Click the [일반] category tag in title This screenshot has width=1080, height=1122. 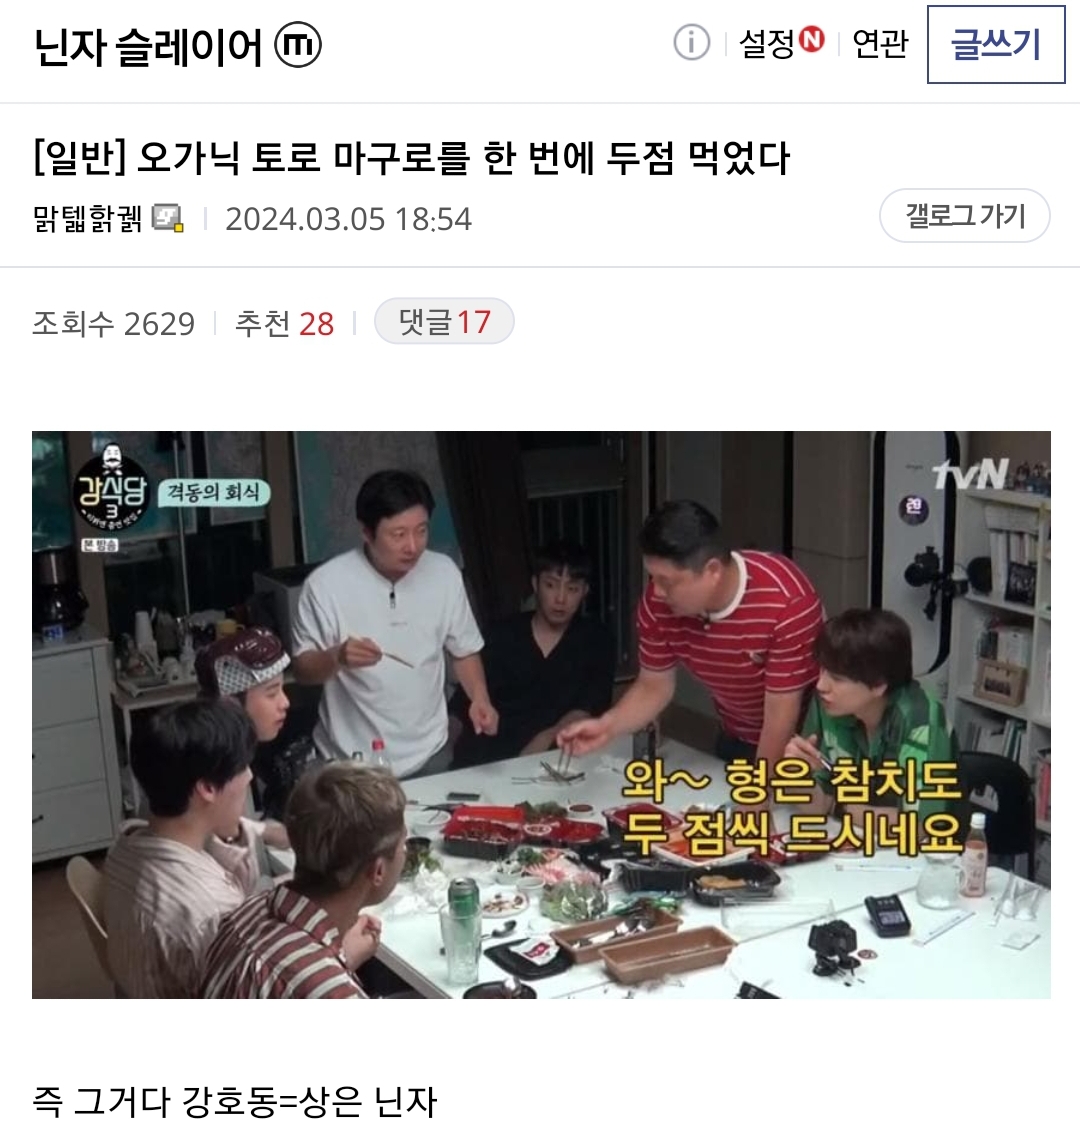point(80,158)
